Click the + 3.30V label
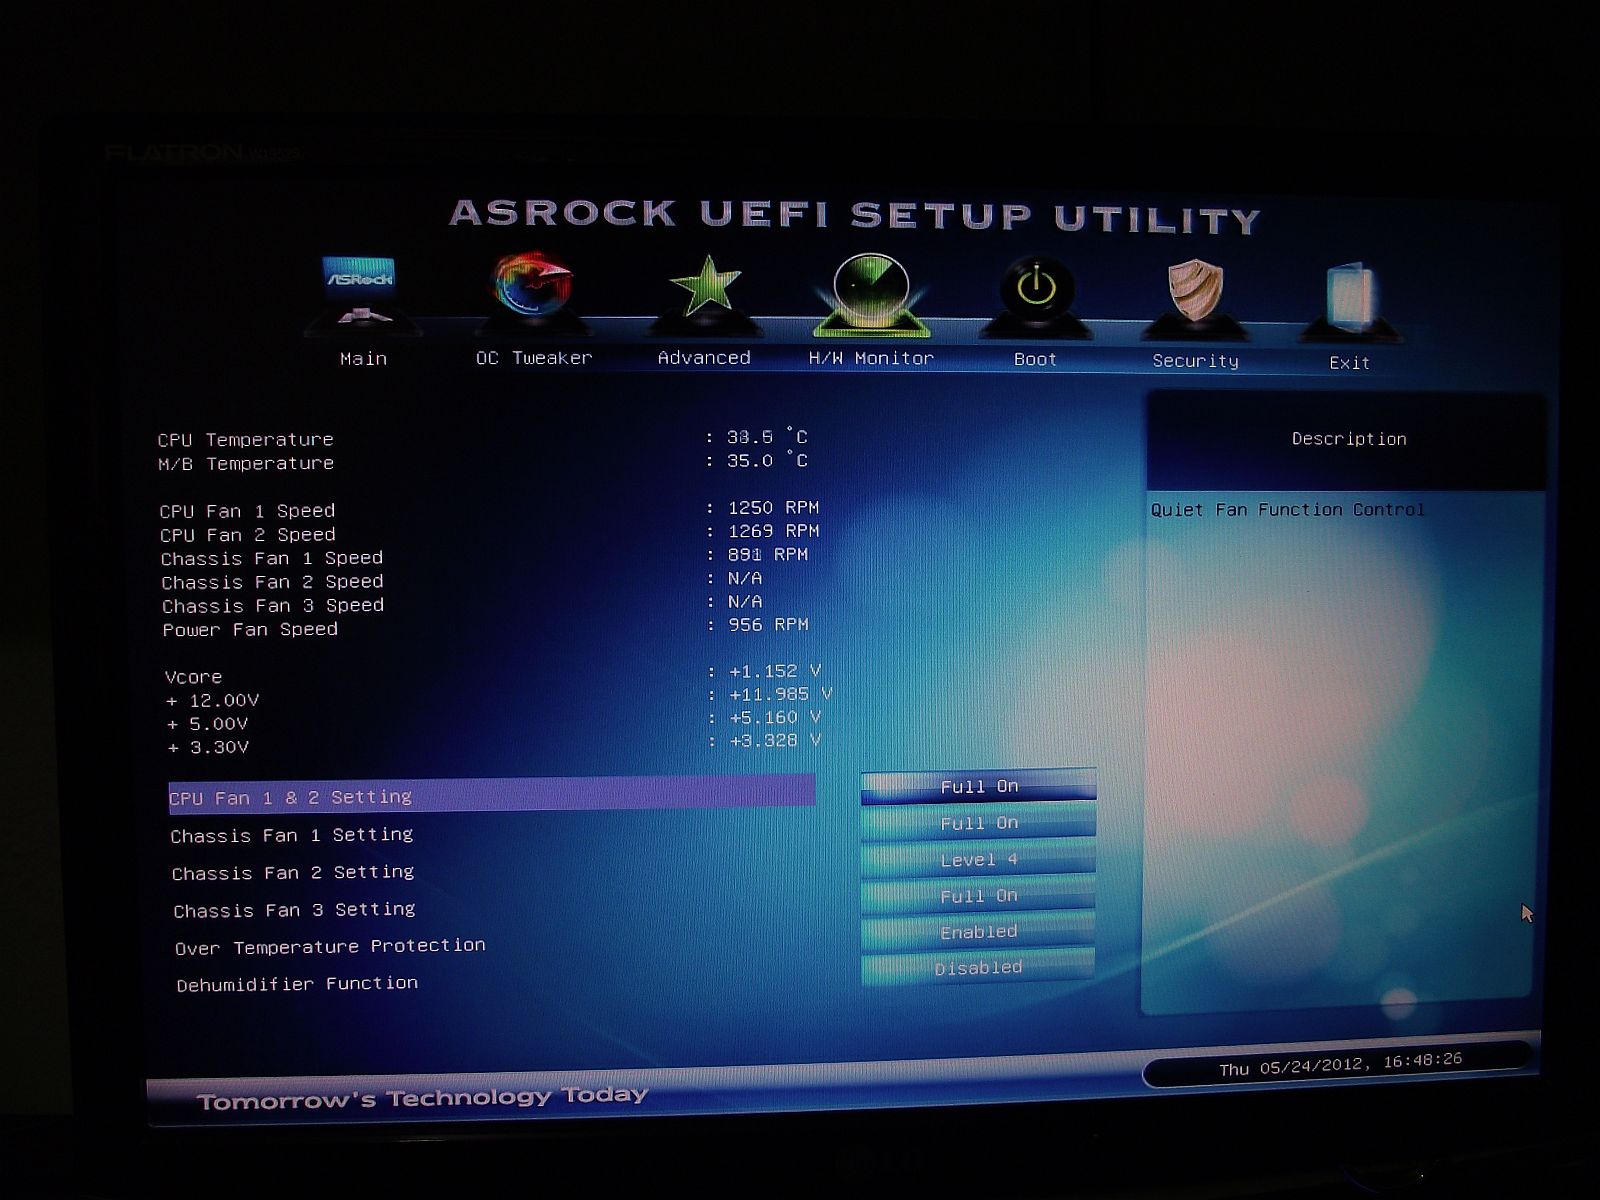Screen dimensions: 1600x1200 (x=208, y=748)
